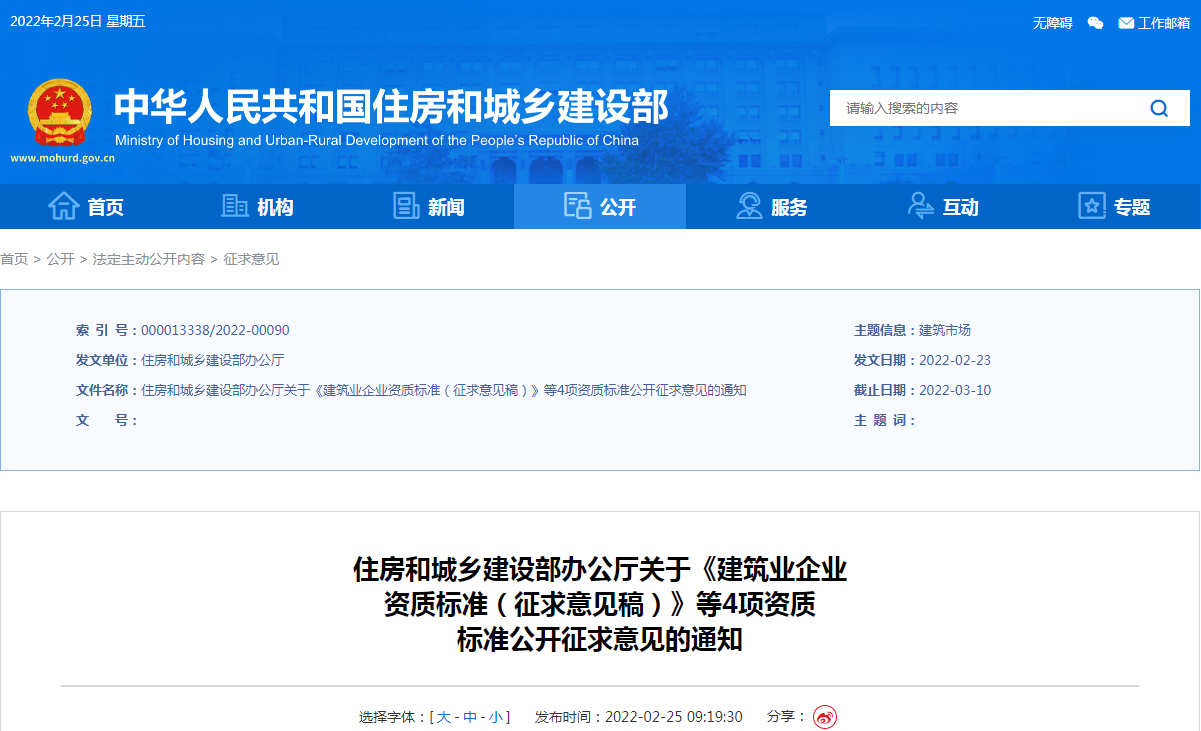Click the deadline date 2022-03-10
Viewport: 1201px width, 731px height.
[955, 390]
